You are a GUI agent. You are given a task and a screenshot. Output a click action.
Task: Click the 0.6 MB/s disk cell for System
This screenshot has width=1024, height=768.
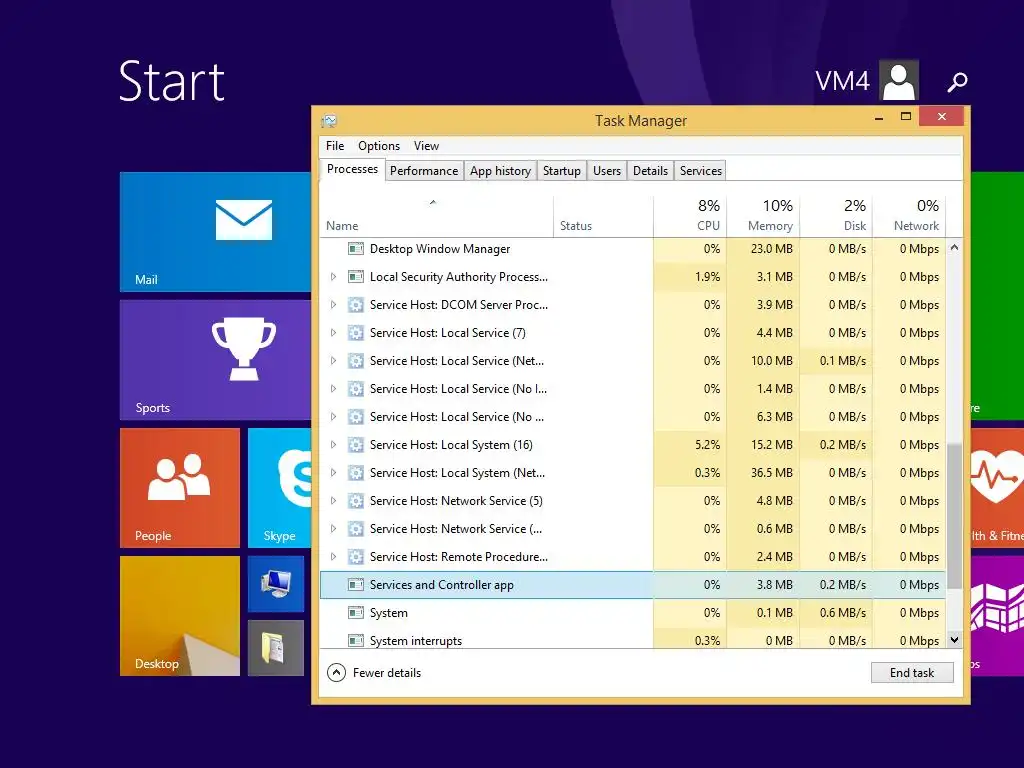click(836, 613)
